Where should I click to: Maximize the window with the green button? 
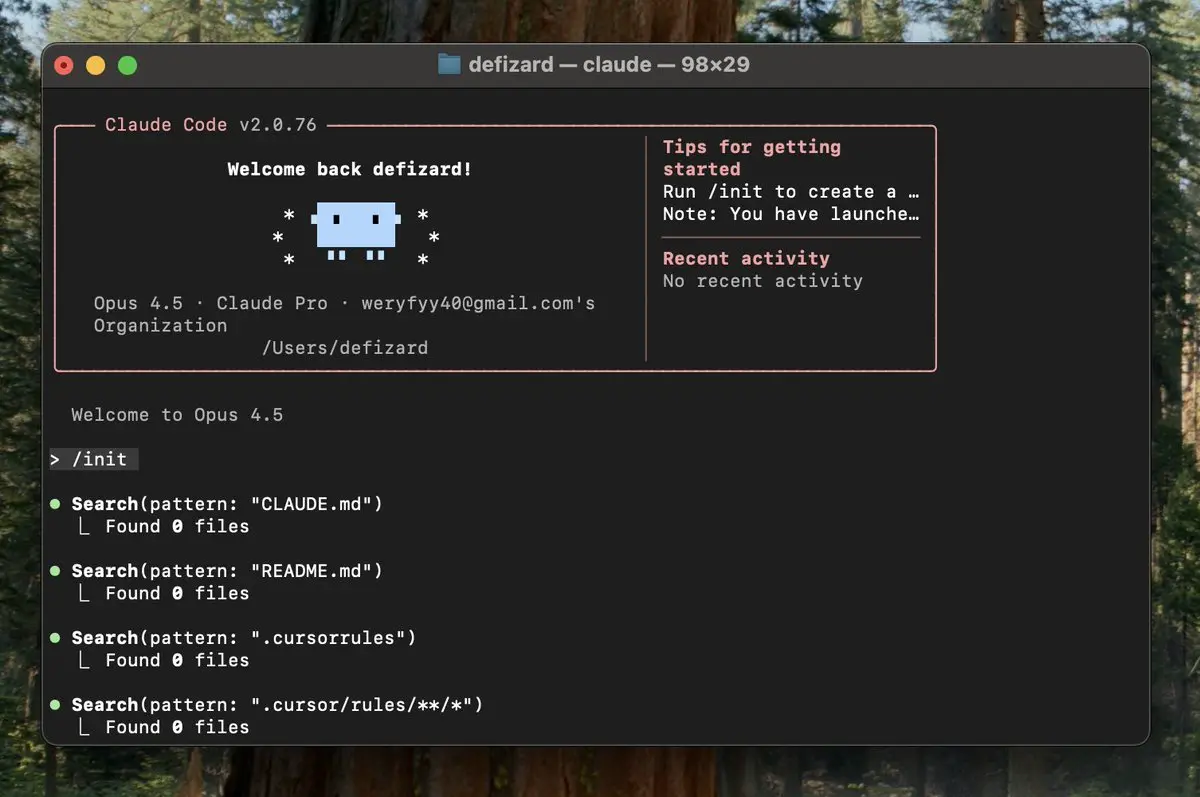point(128,66)
